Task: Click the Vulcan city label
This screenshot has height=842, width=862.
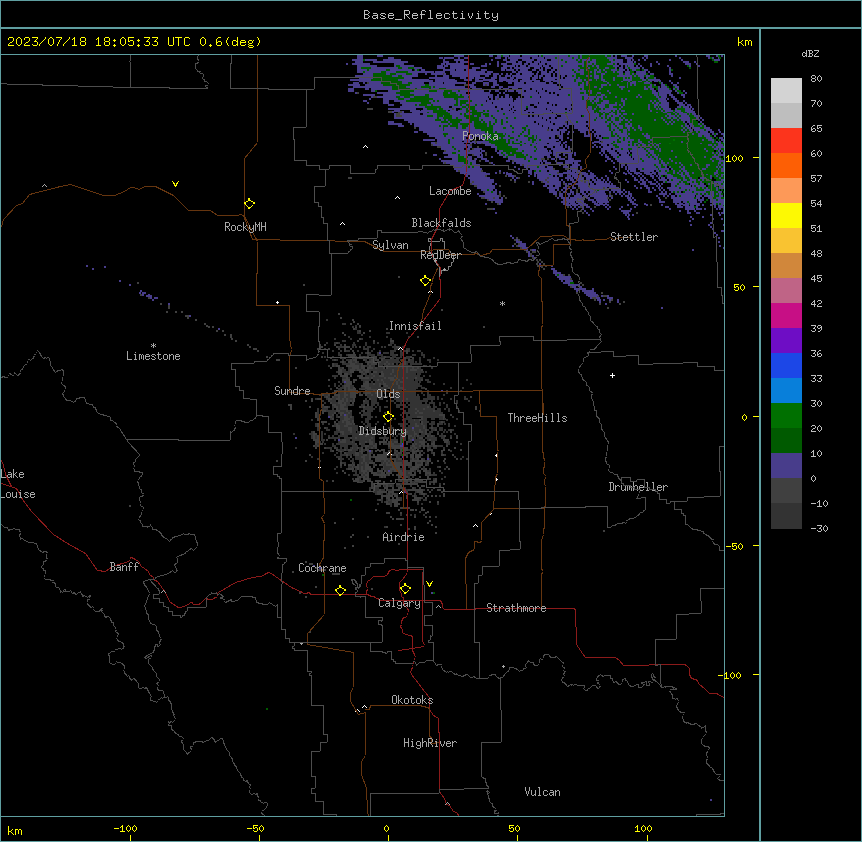Action: click(x=543, y=792)
